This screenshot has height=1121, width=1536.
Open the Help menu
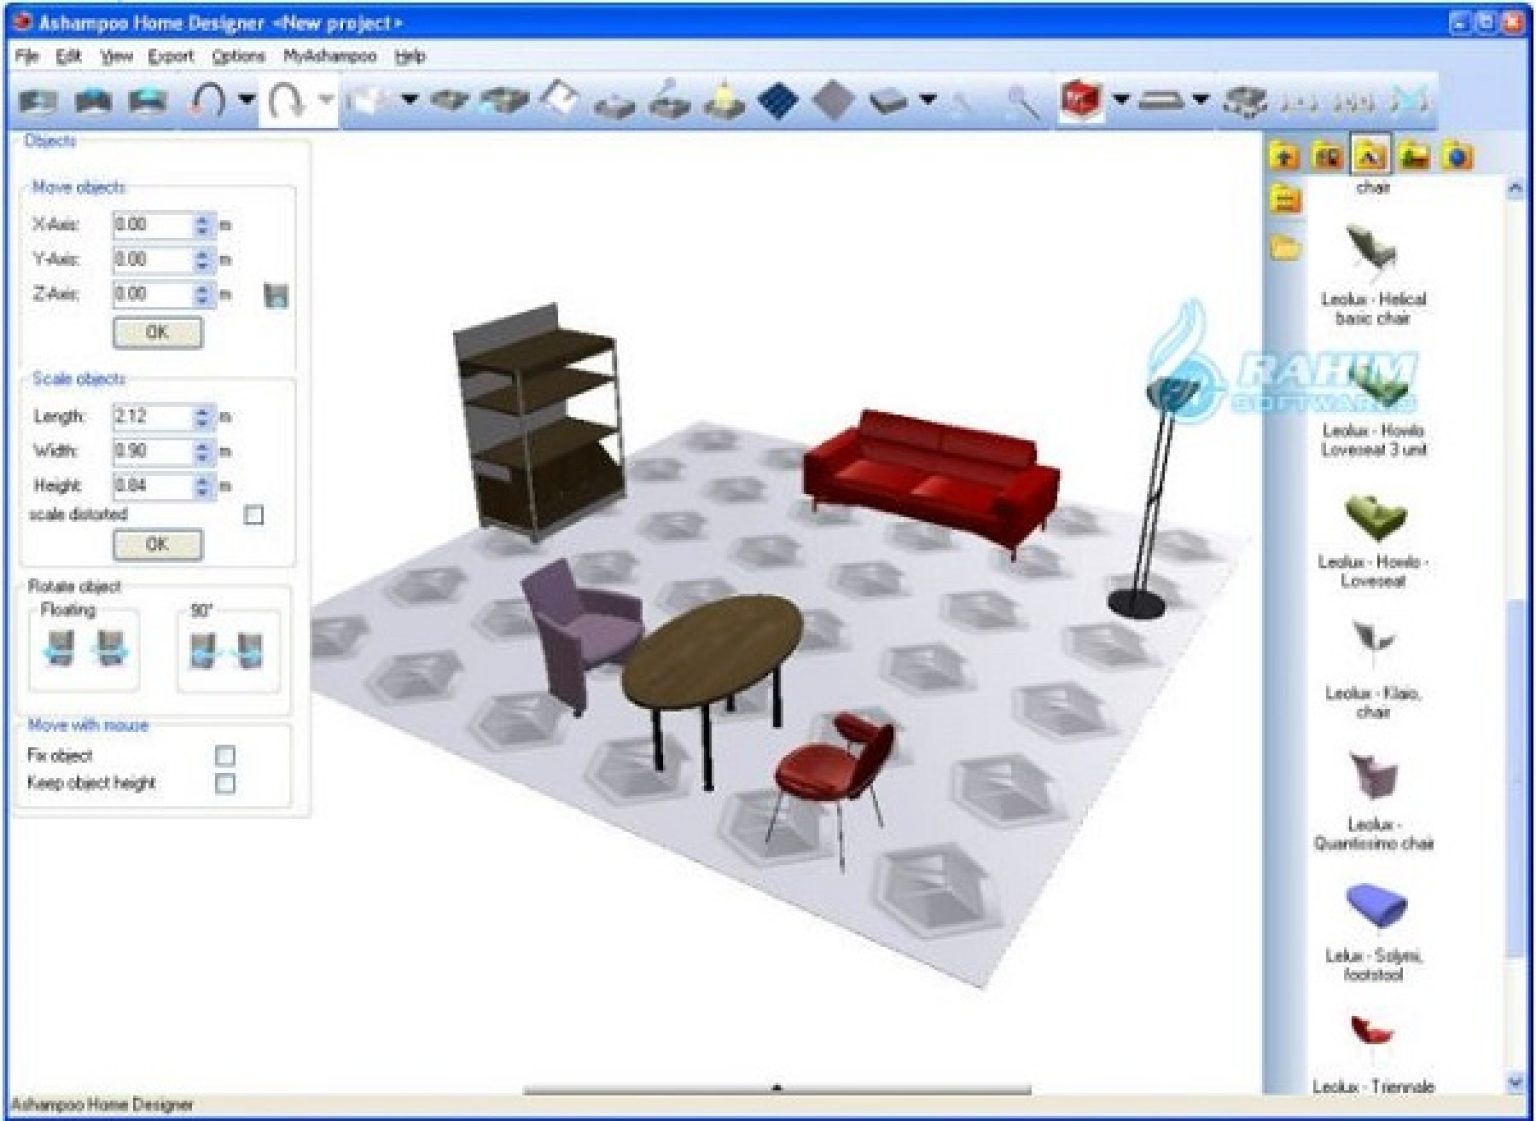(410, 56)
